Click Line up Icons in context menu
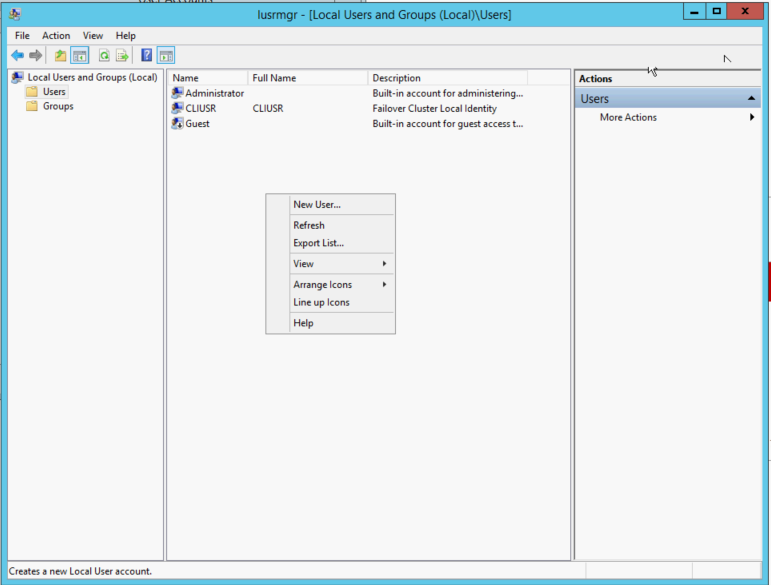Image resolution: width=771 pixels, height=585 pixels. pos(330,302)
